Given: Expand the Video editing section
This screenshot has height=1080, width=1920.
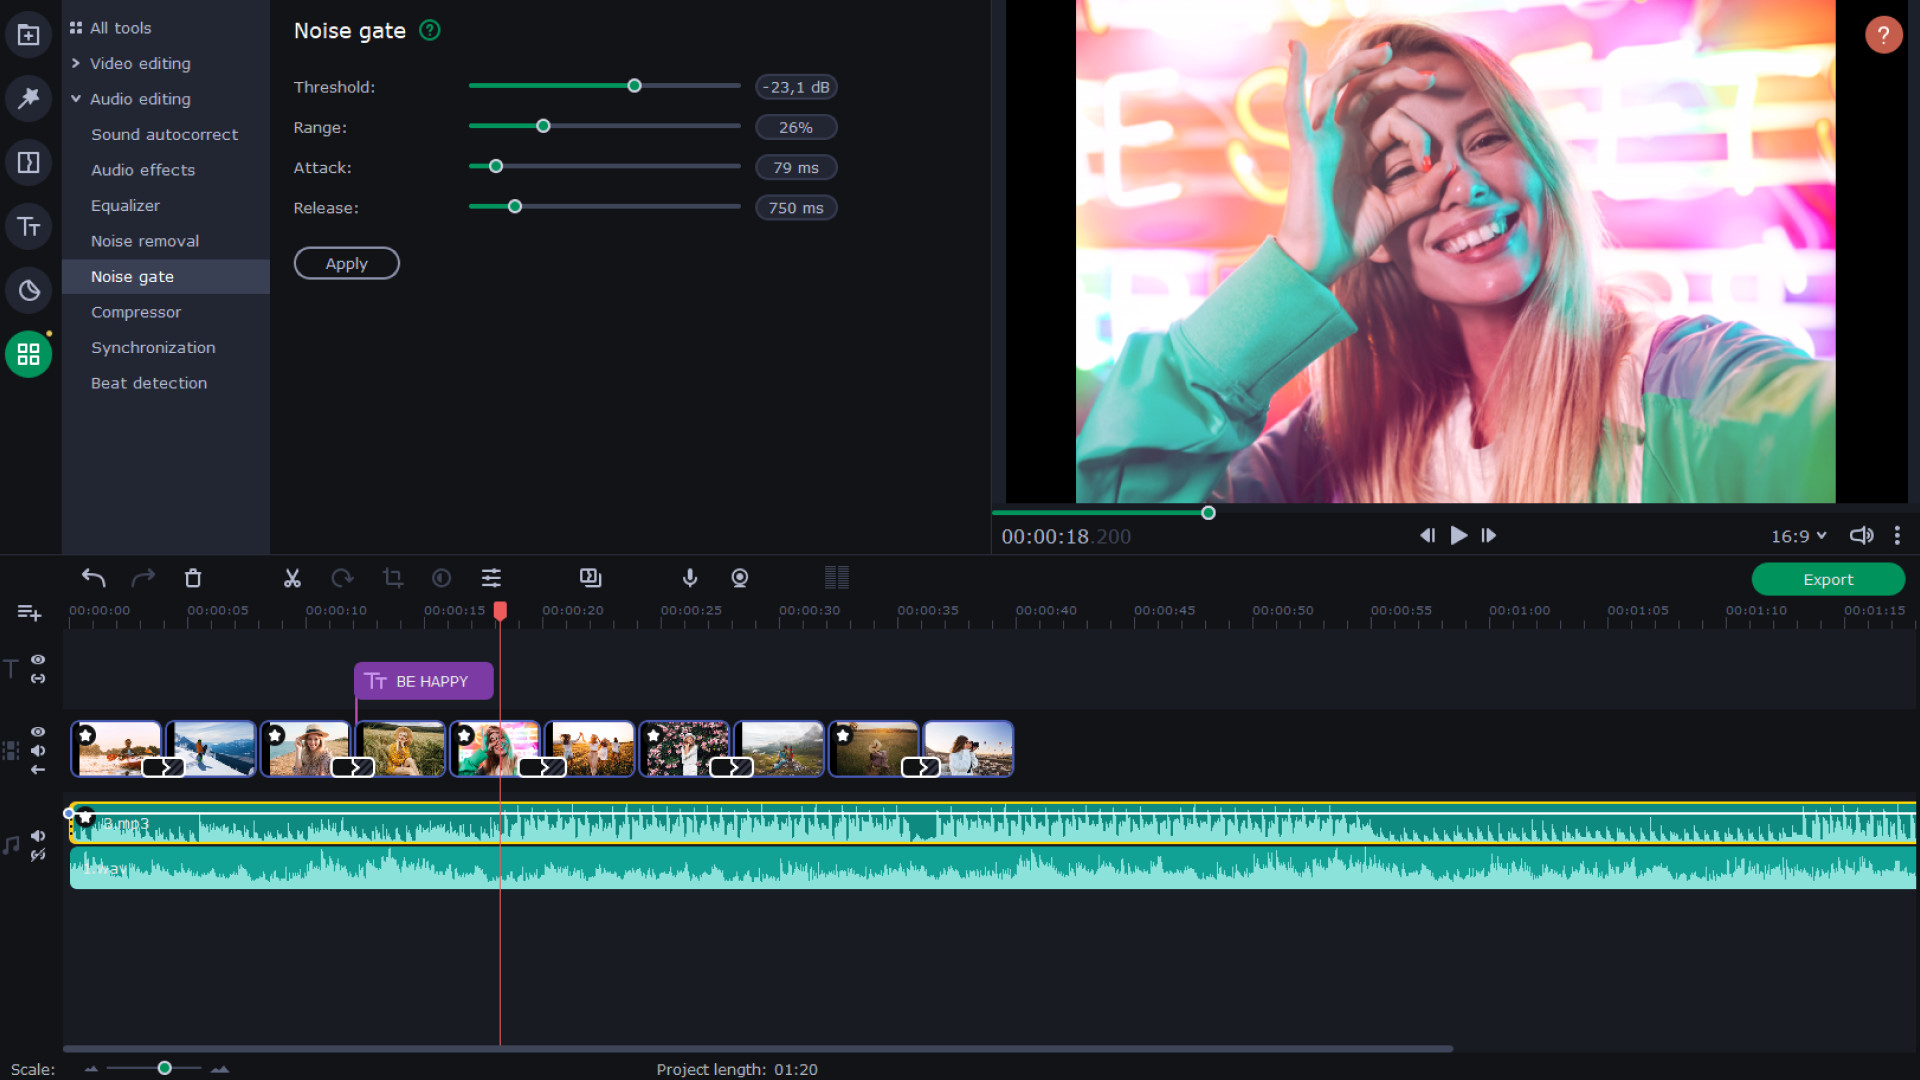Looking at the screenshot, I should pyautogui.click(x=139, y=63).
